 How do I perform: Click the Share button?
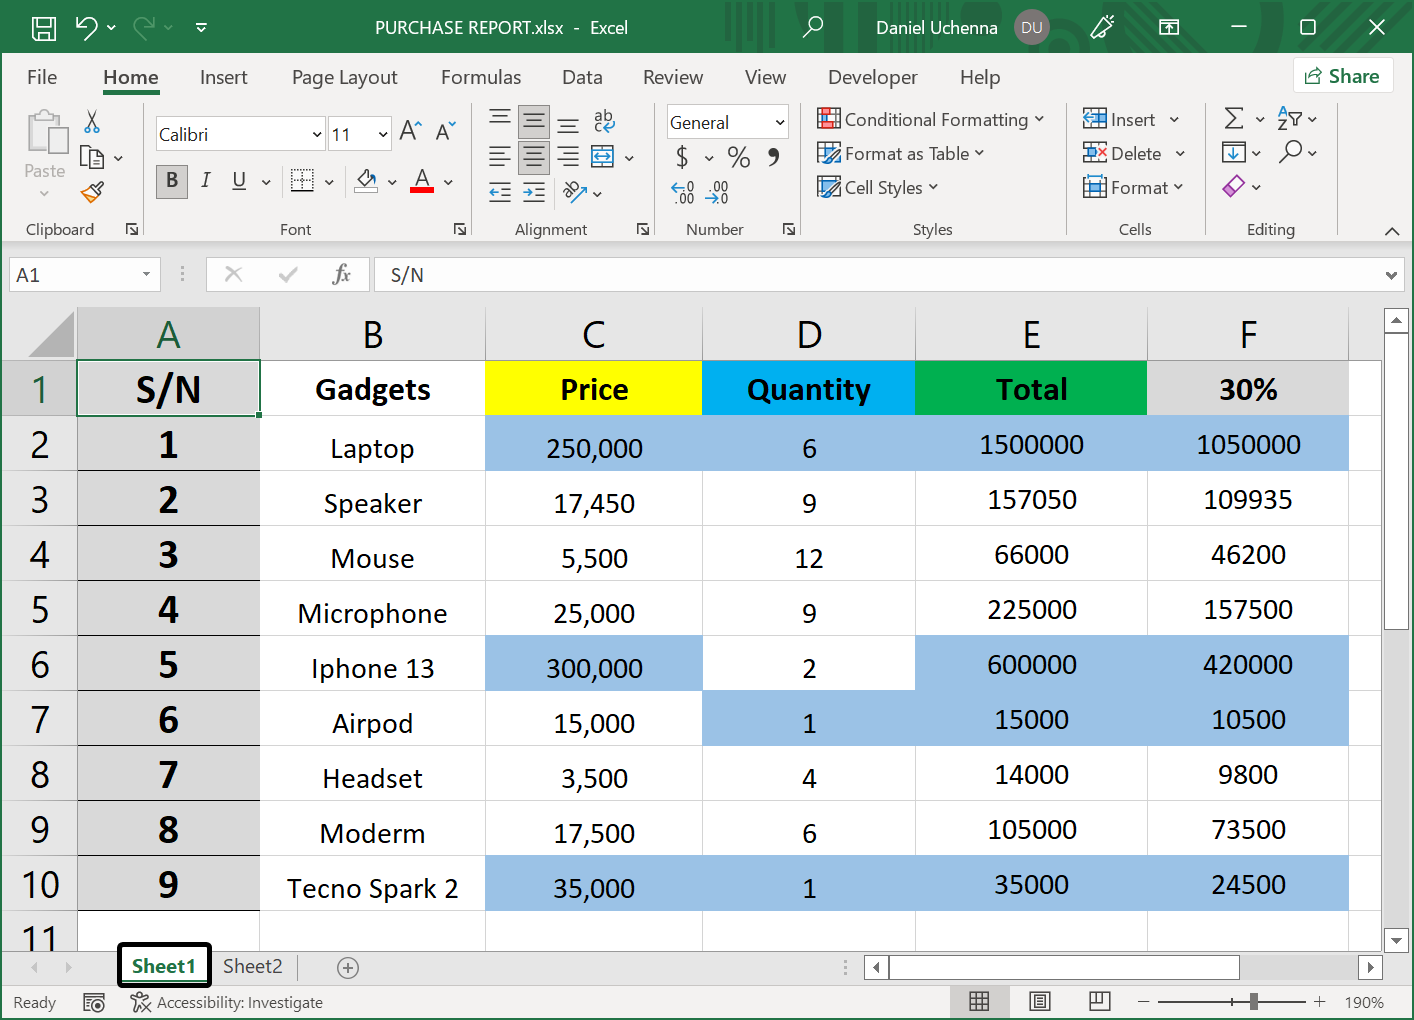click(x=1343, y=75)
